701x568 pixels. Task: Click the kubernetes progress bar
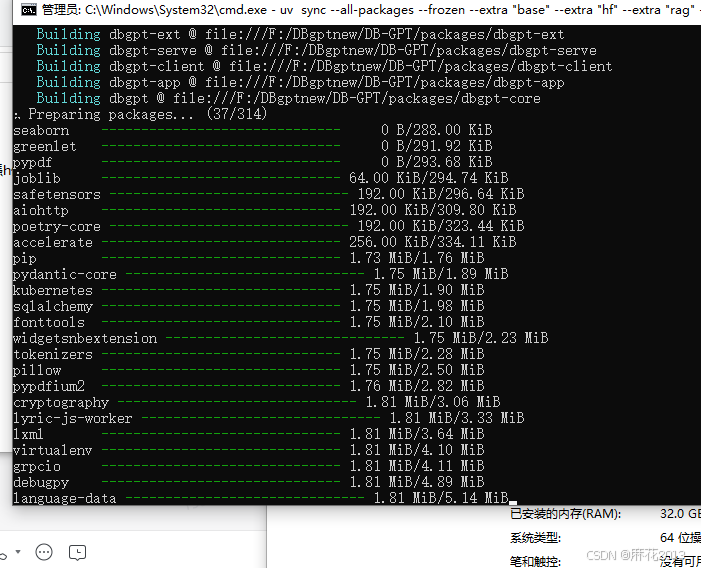(221, 290)
